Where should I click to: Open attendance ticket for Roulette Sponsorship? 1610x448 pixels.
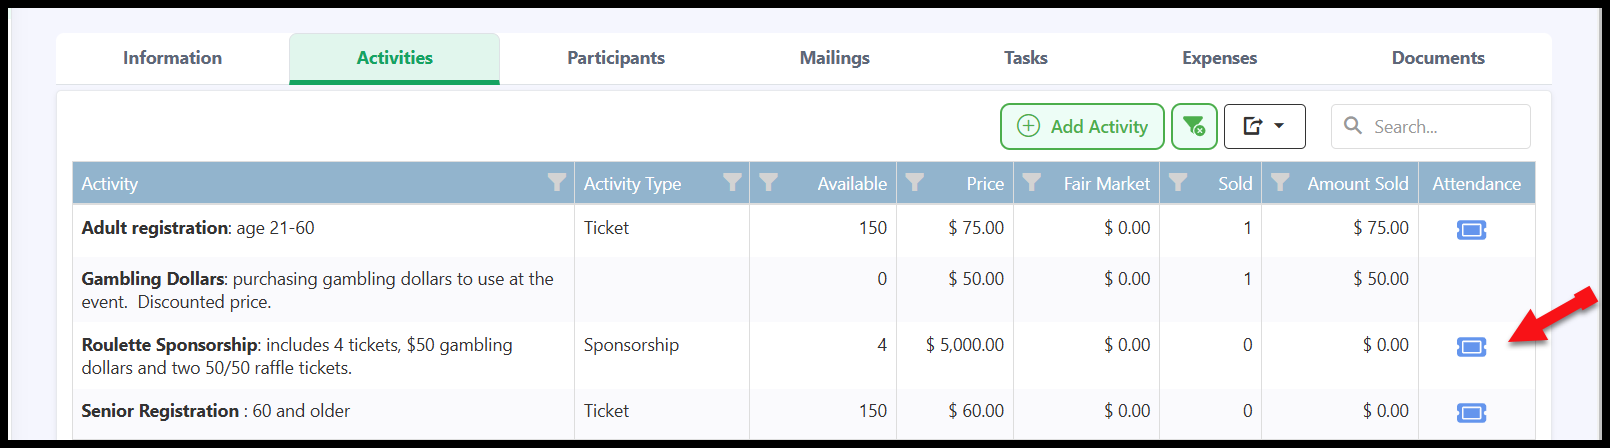point(1471,347)
